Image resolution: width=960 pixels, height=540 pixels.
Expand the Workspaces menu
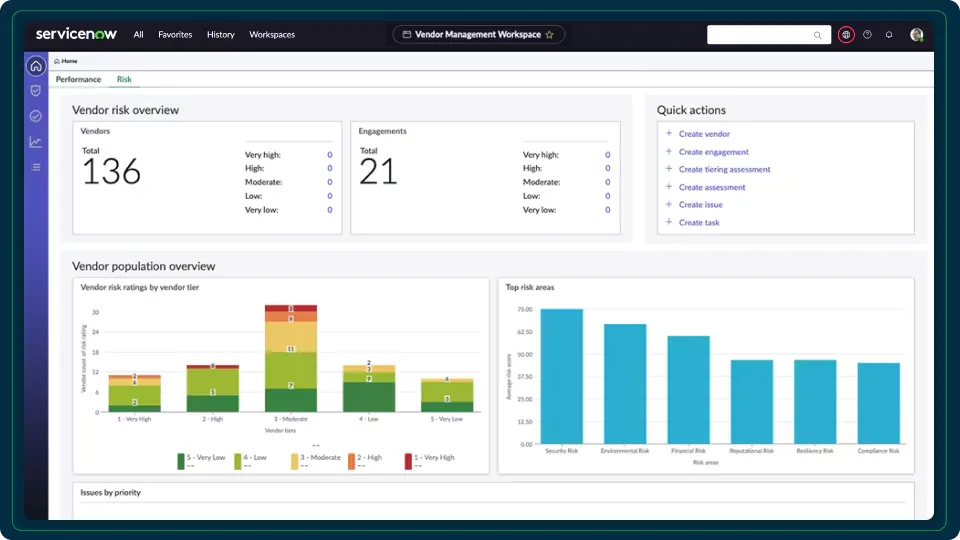pos(272,35)
